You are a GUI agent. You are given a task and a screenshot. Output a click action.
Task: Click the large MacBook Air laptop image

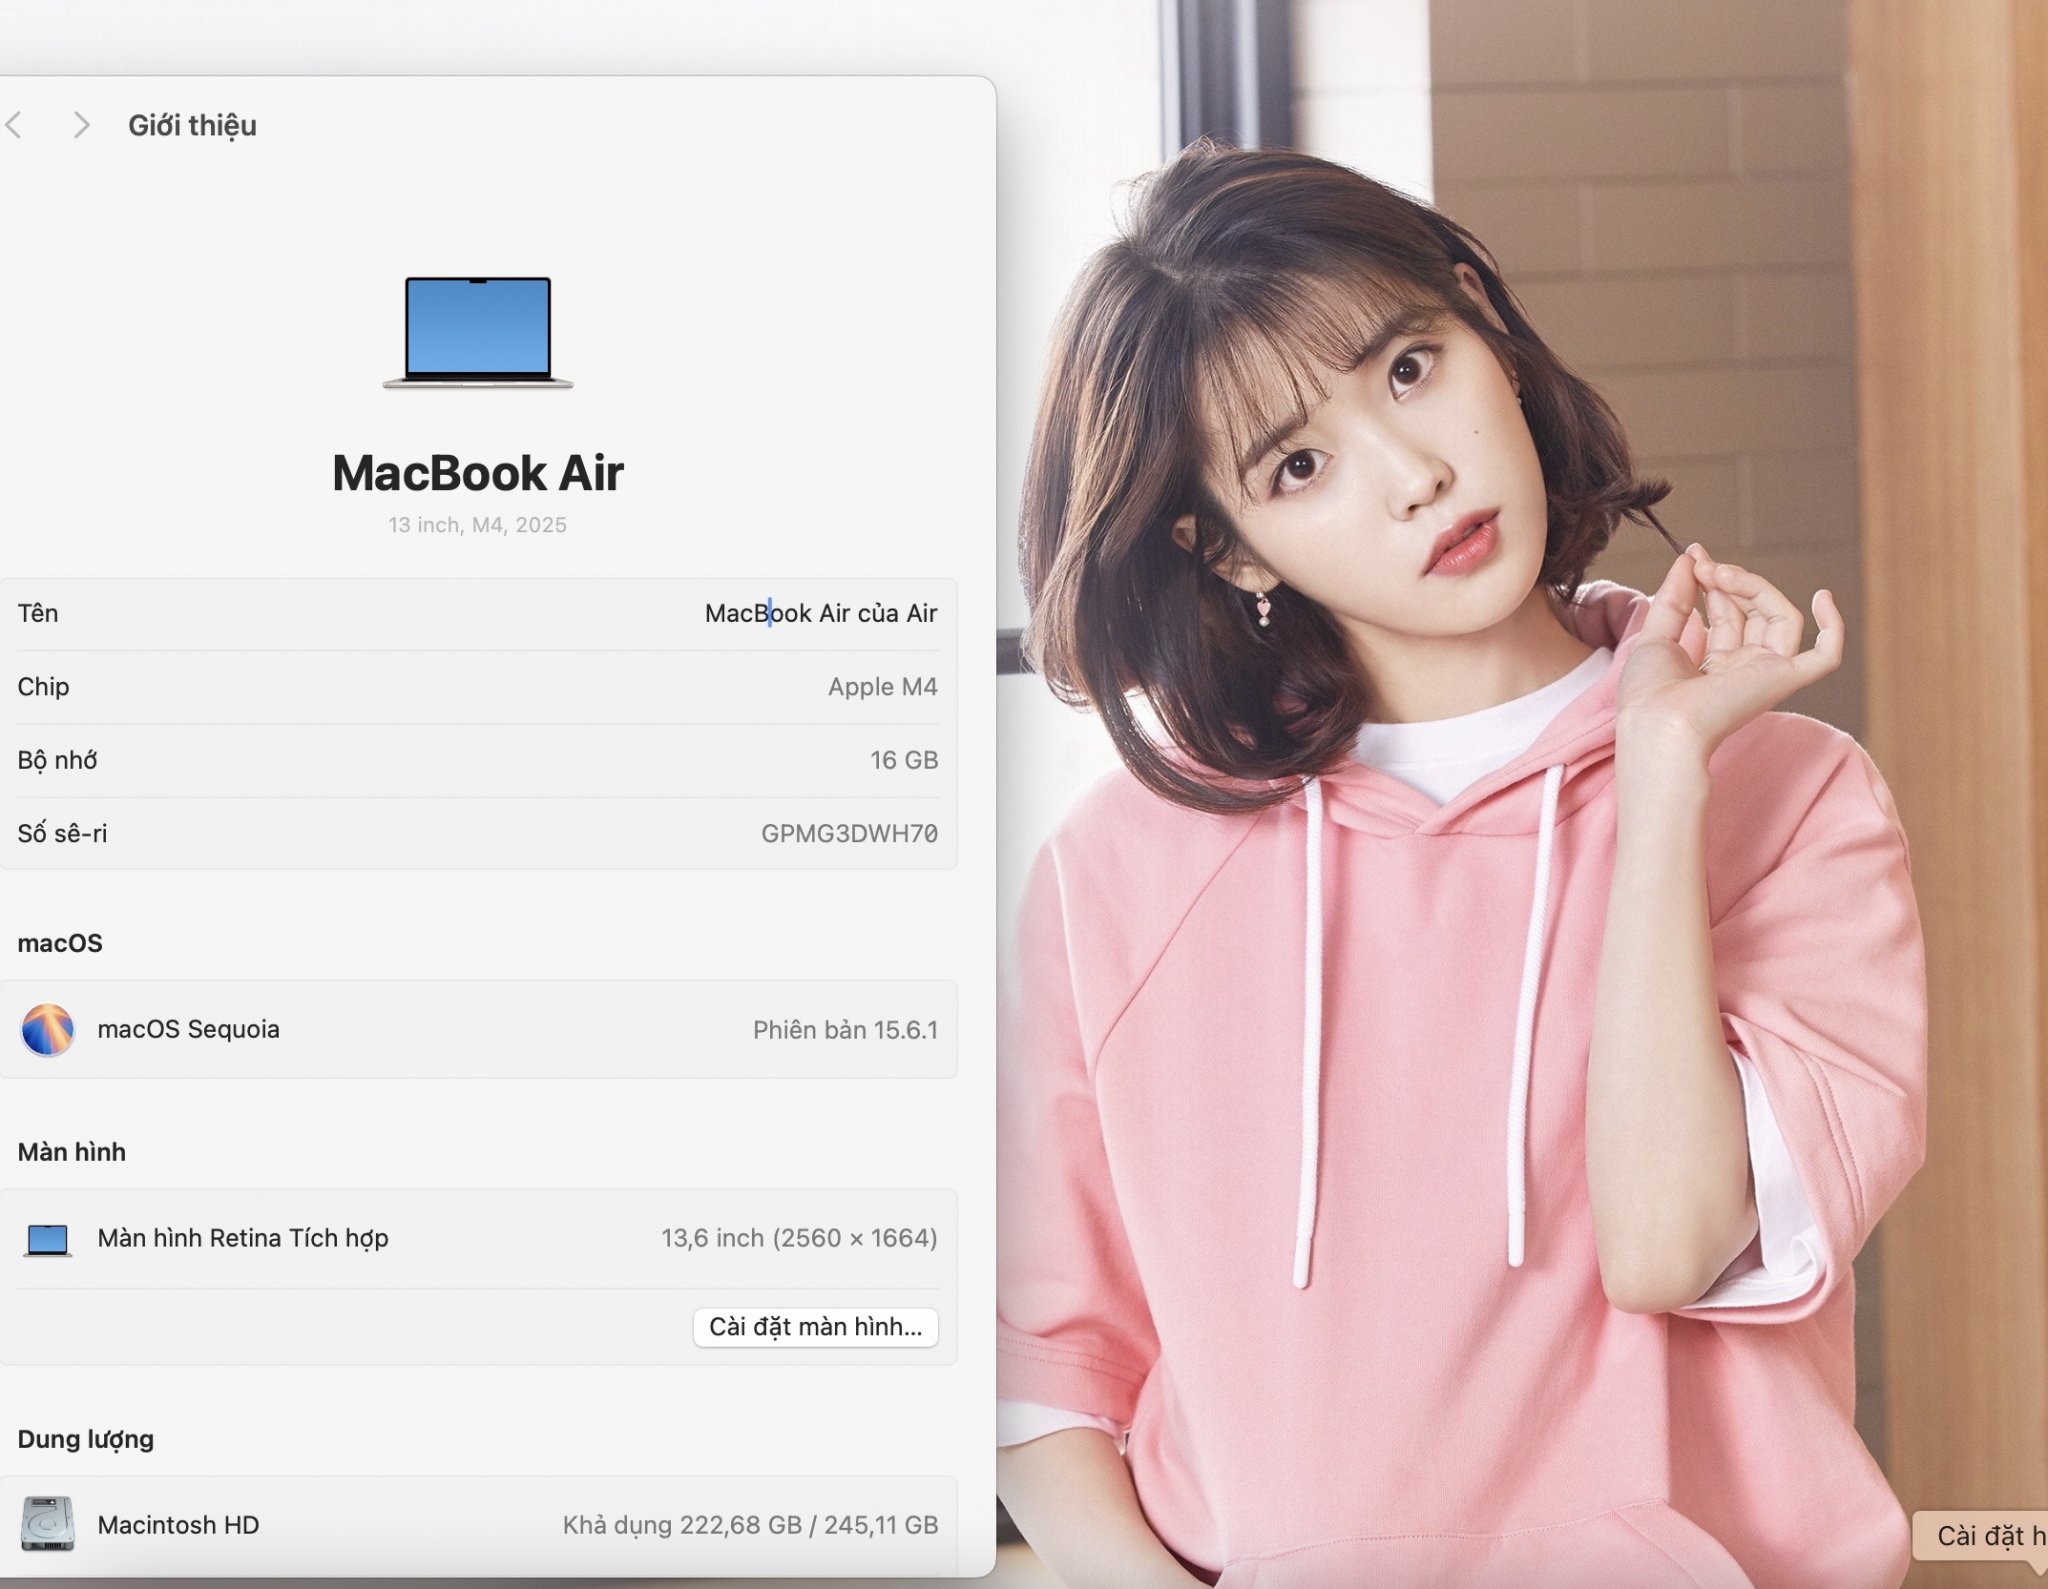(x=478, y=332)
